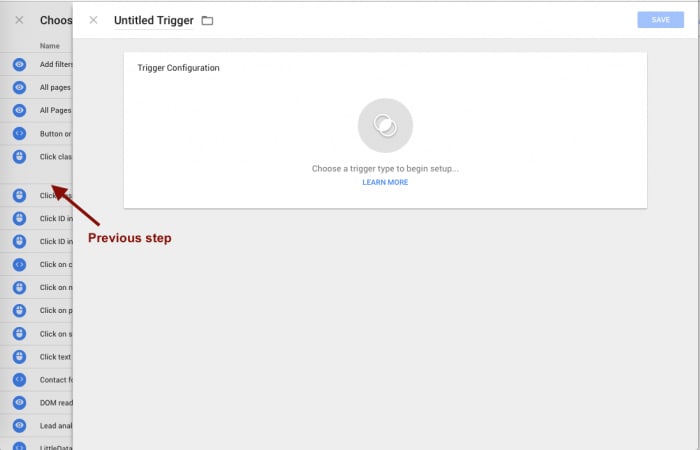Click the eye icon of 'Lead anal' row
Image resolution: width=700 pixels, height=450 pixels.
pos(19,425)
